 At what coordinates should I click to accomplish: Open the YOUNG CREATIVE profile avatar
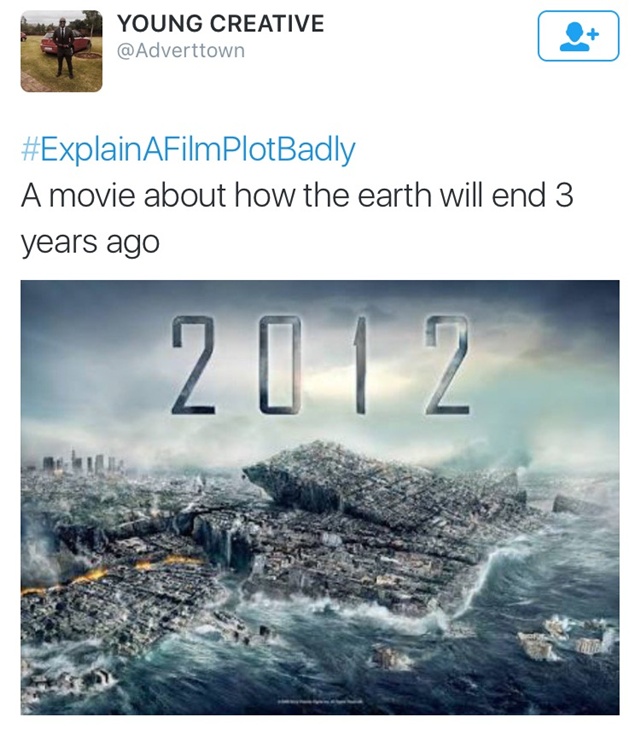pyautogui.click(x=61, y=51)
